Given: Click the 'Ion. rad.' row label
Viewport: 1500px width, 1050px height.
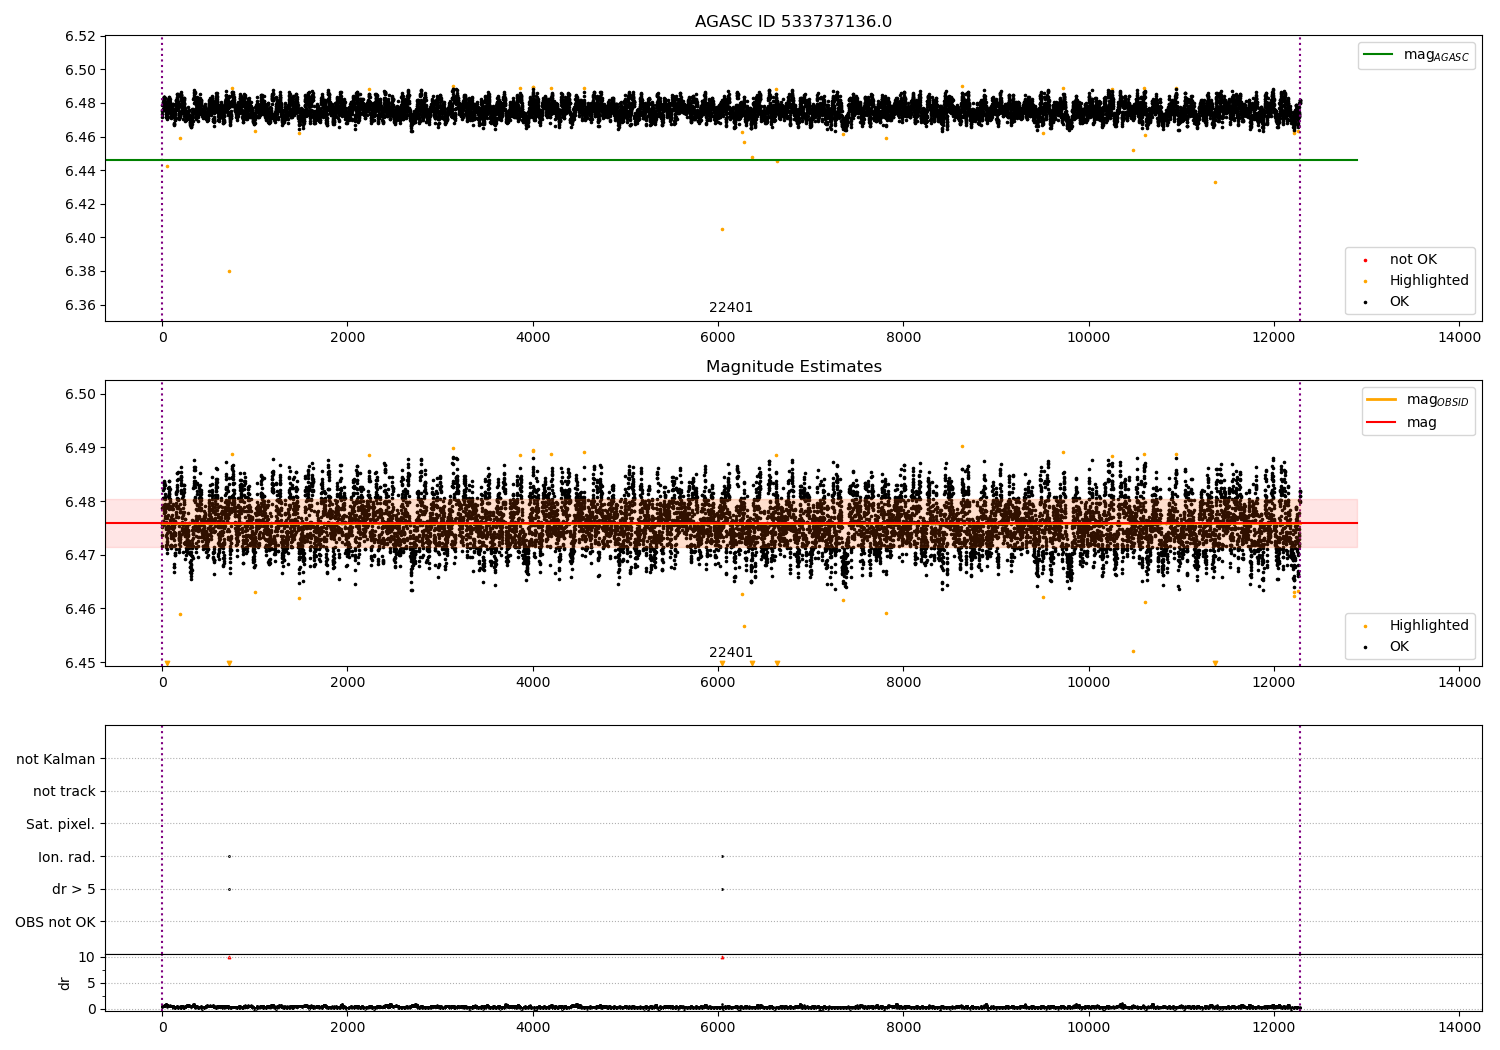Looking at the screenshot, I should click(x=67, y=857).
